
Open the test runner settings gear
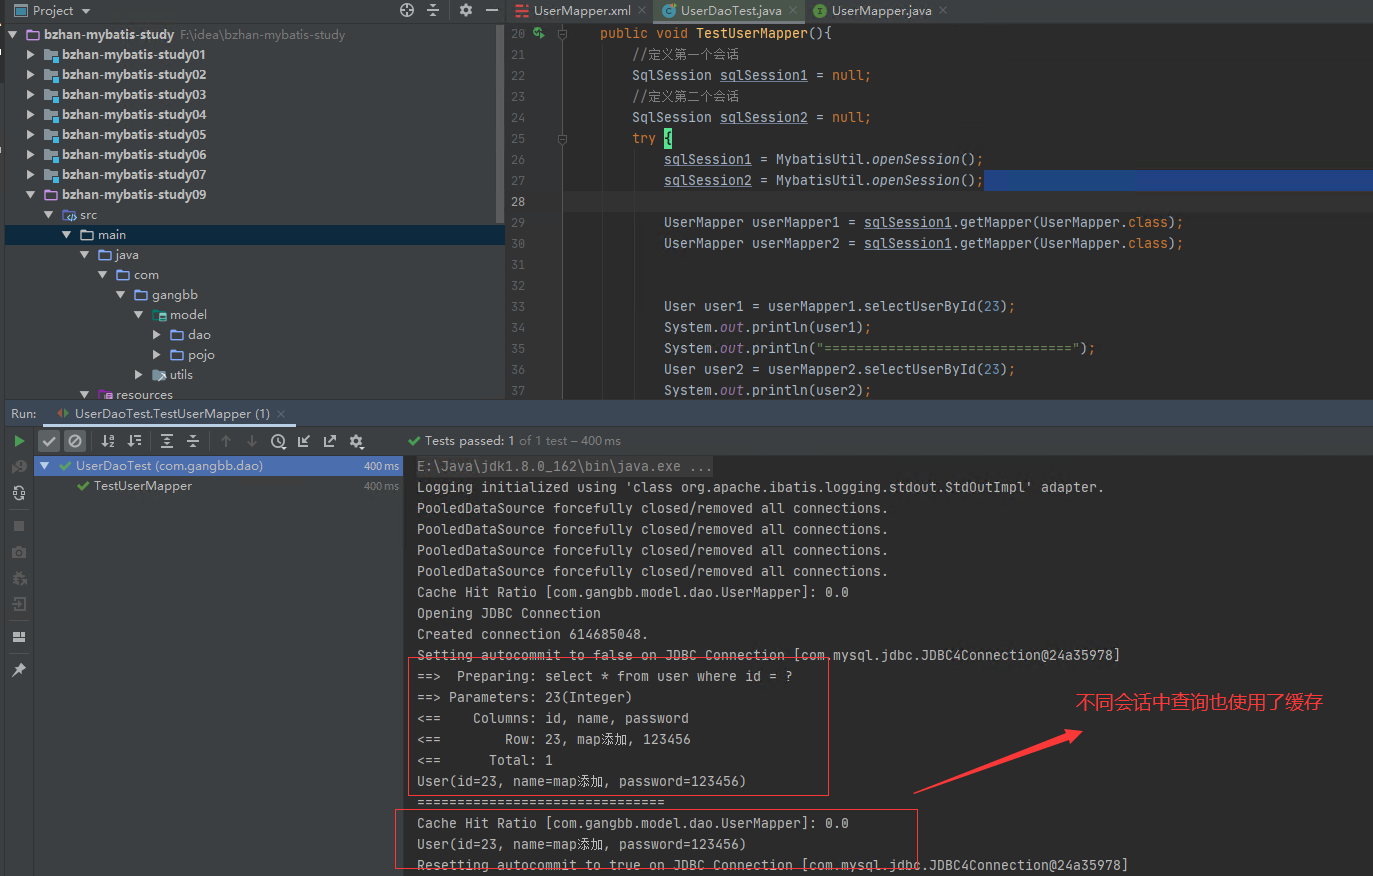[356, 441]
